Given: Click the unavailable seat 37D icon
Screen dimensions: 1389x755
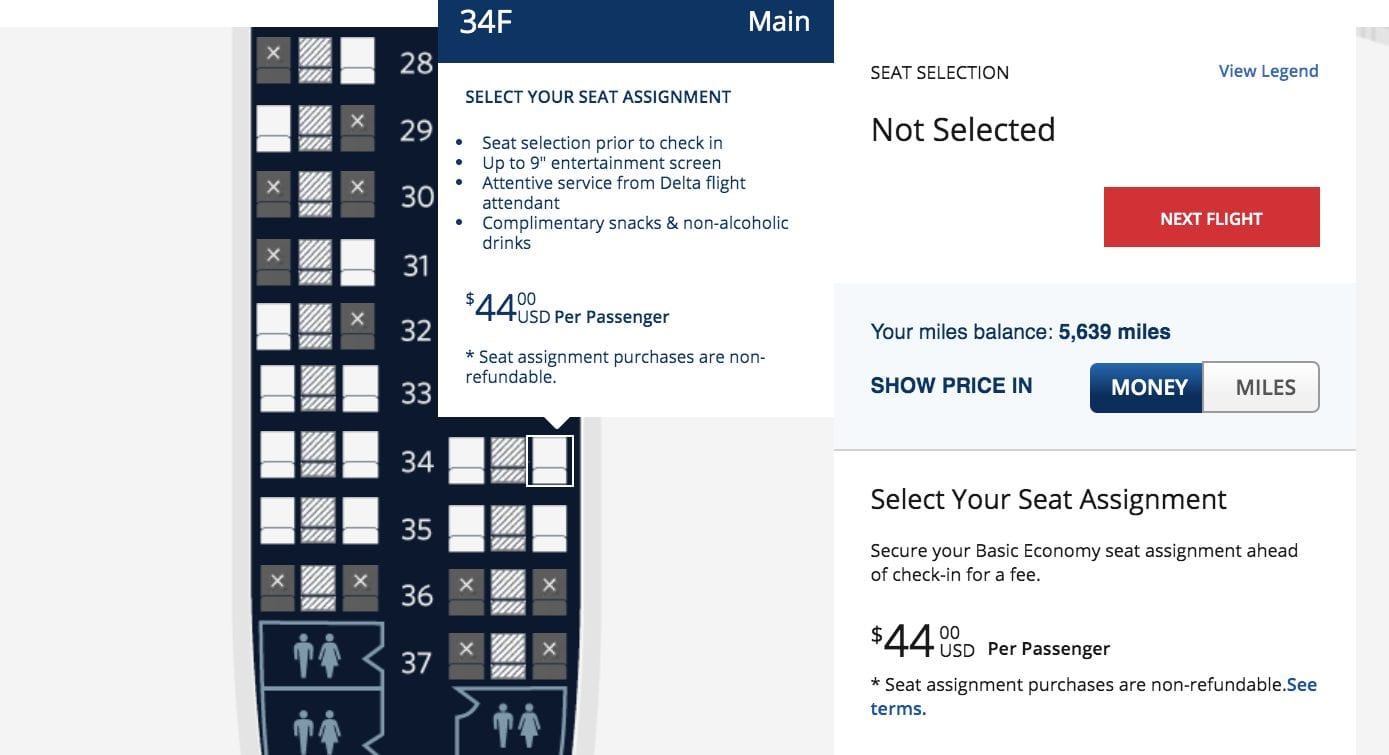Looking at the screenshot, I should click(466, 655).
